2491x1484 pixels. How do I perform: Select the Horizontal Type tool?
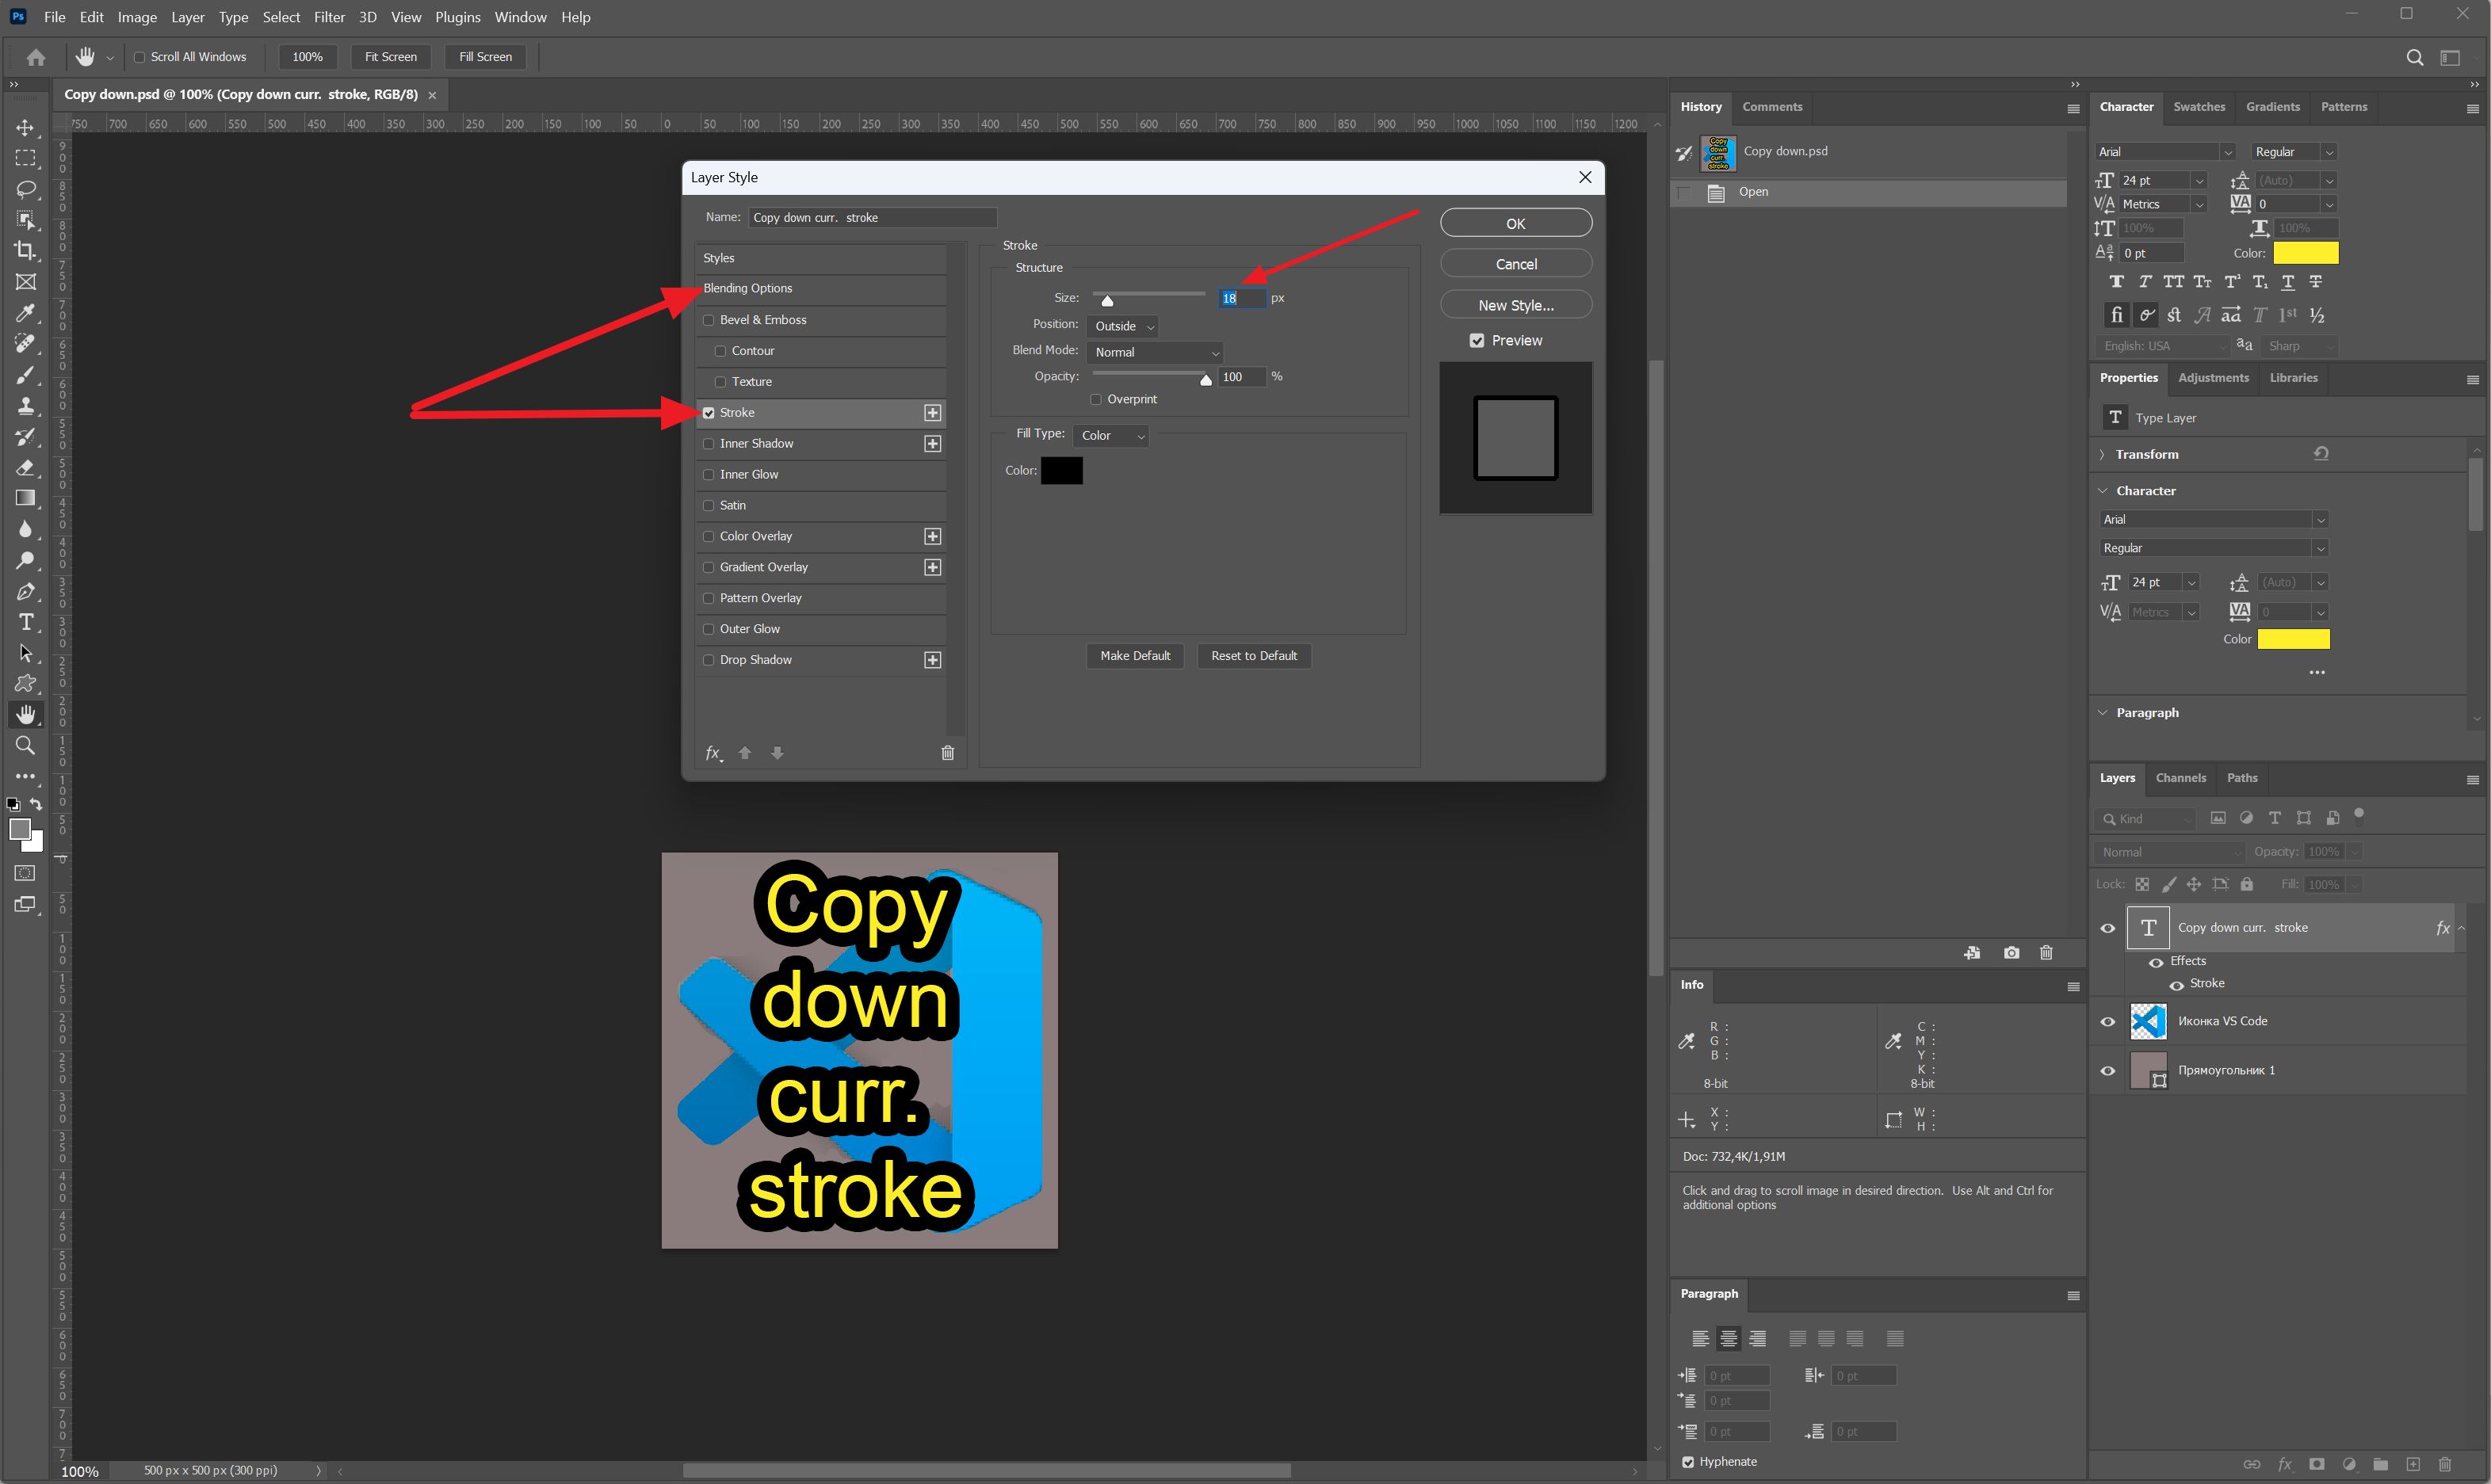[x=25, y=622]
